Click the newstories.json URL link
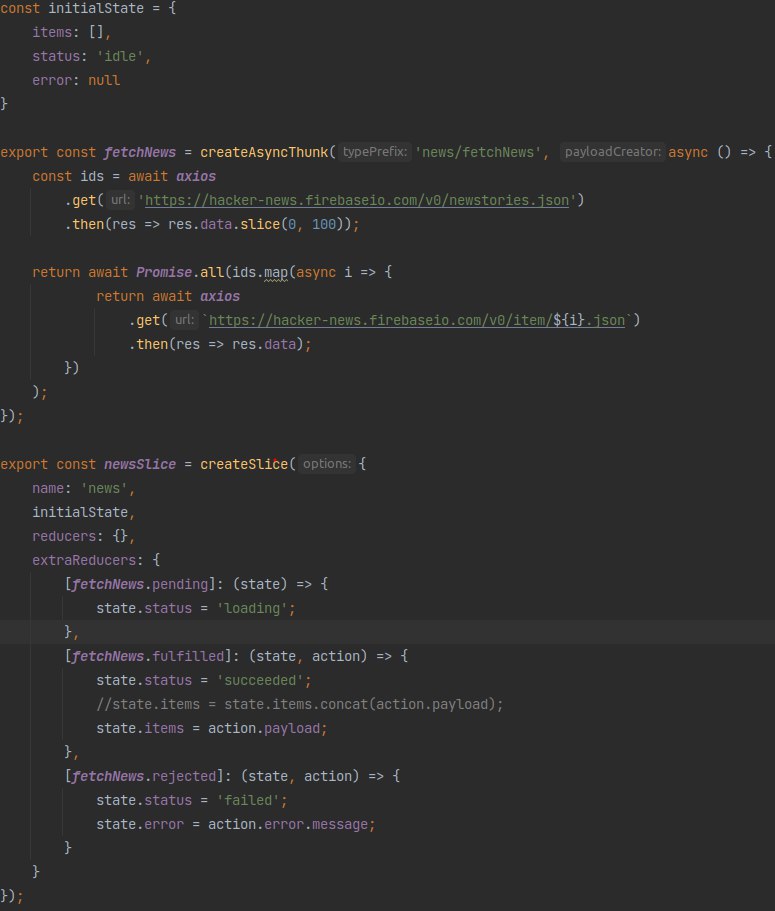This screenshot has height=911, width=775. [357, 200]
